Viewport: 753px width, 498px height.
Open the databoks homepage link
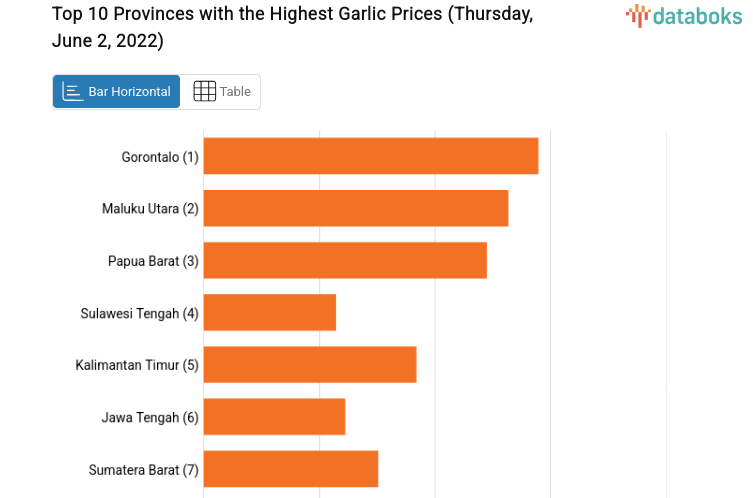coord(684,15)
